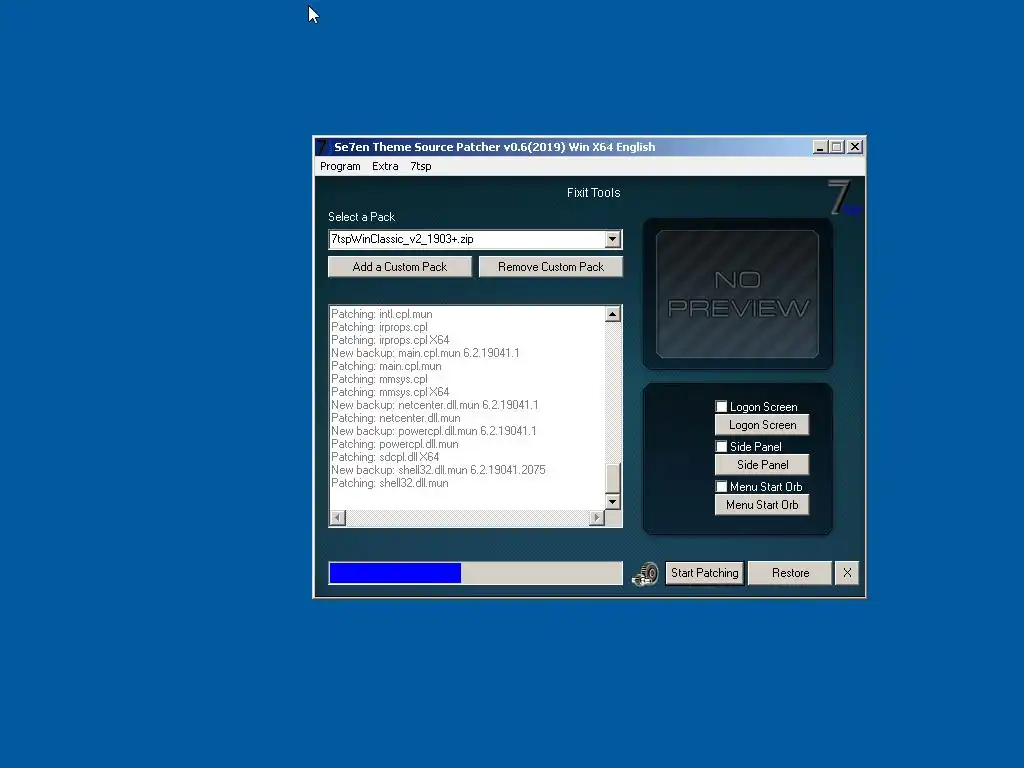Screen dimensions: 1024x768
Task: Click the 7 logo in the window's top-right corner
Action: [x=844, y=198]
